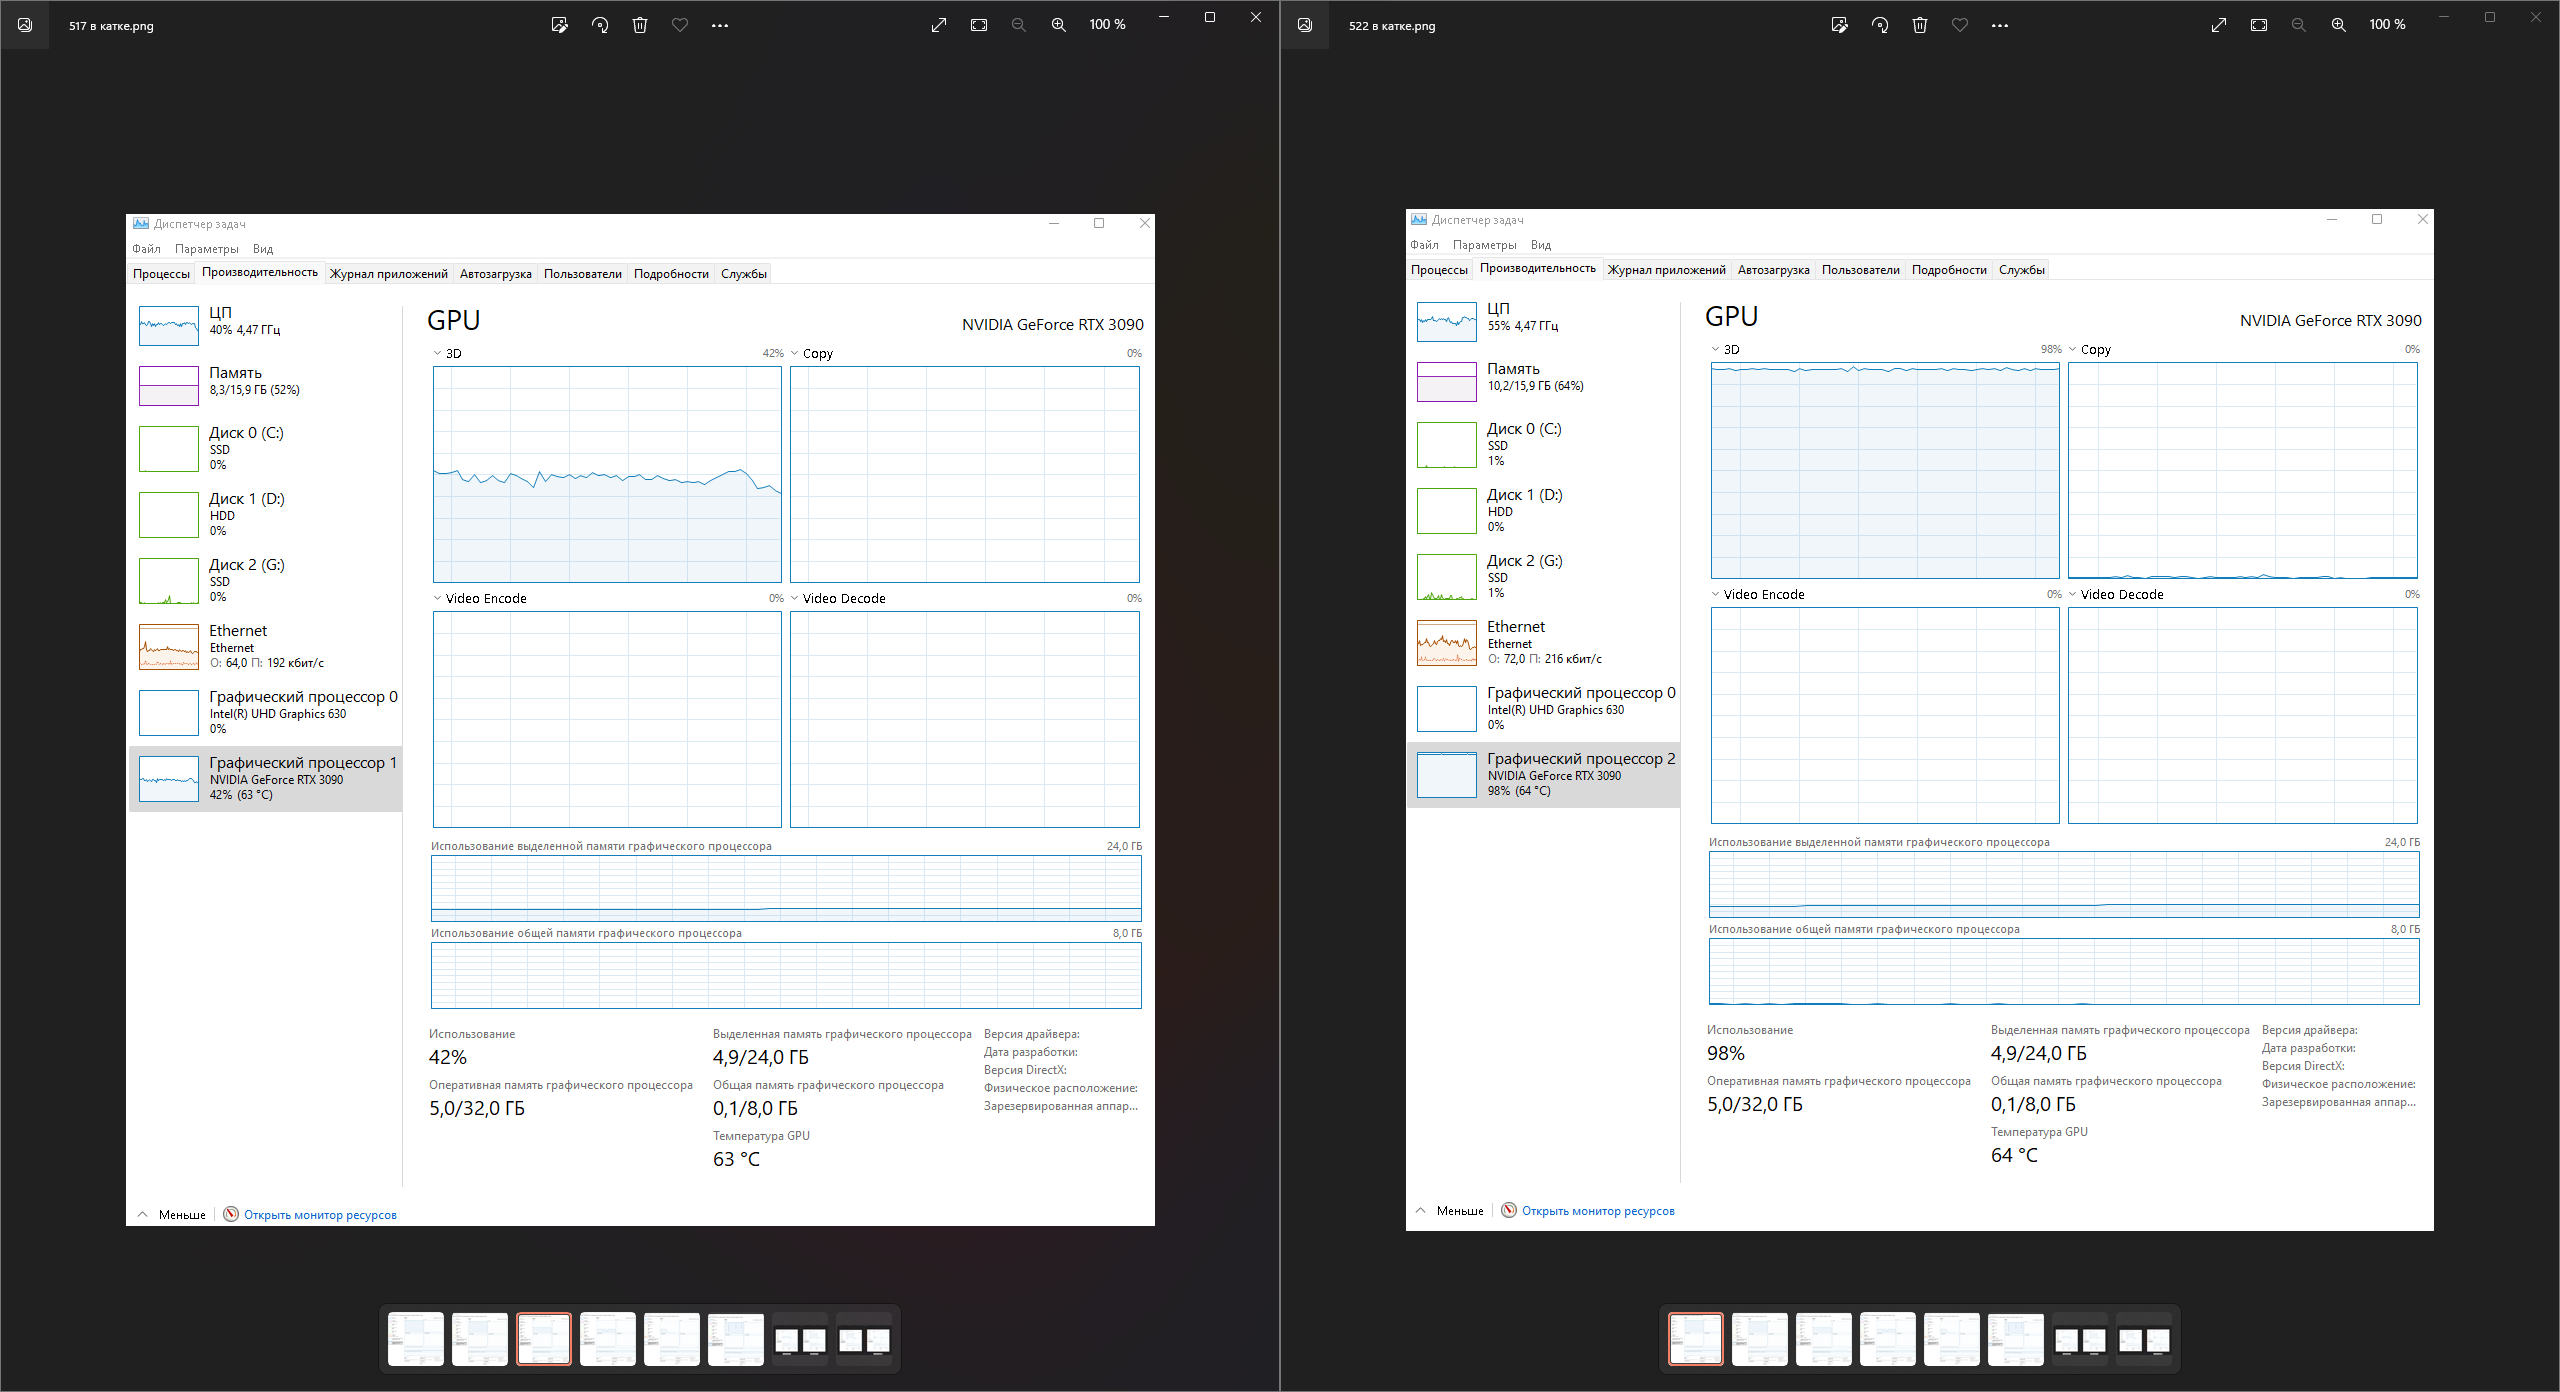Delete the 522 в катке.png image
Screen dimensions: 2560x1392
tap(1919, 25)
